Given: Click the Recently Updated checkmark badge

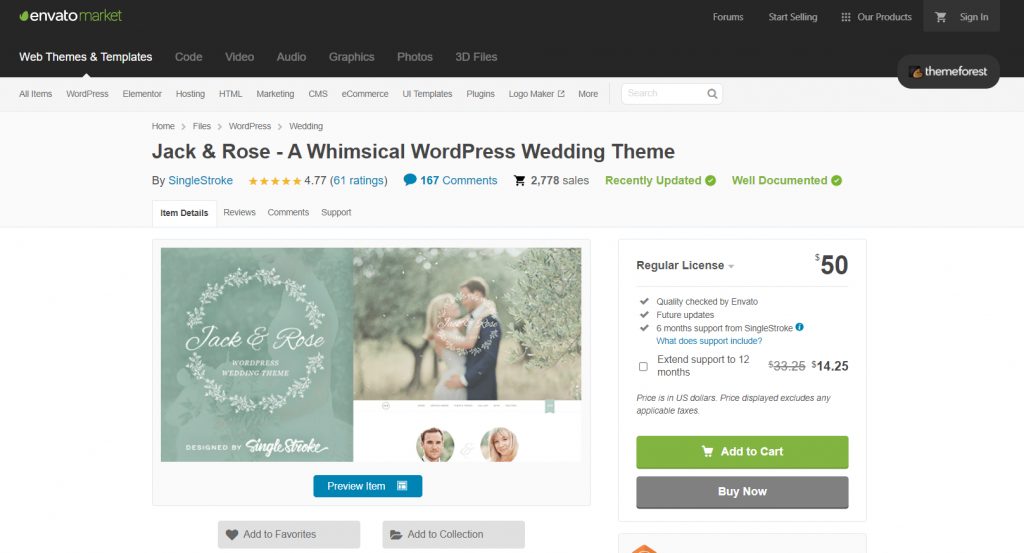Looking at the screenshot, I should [711, 180].
